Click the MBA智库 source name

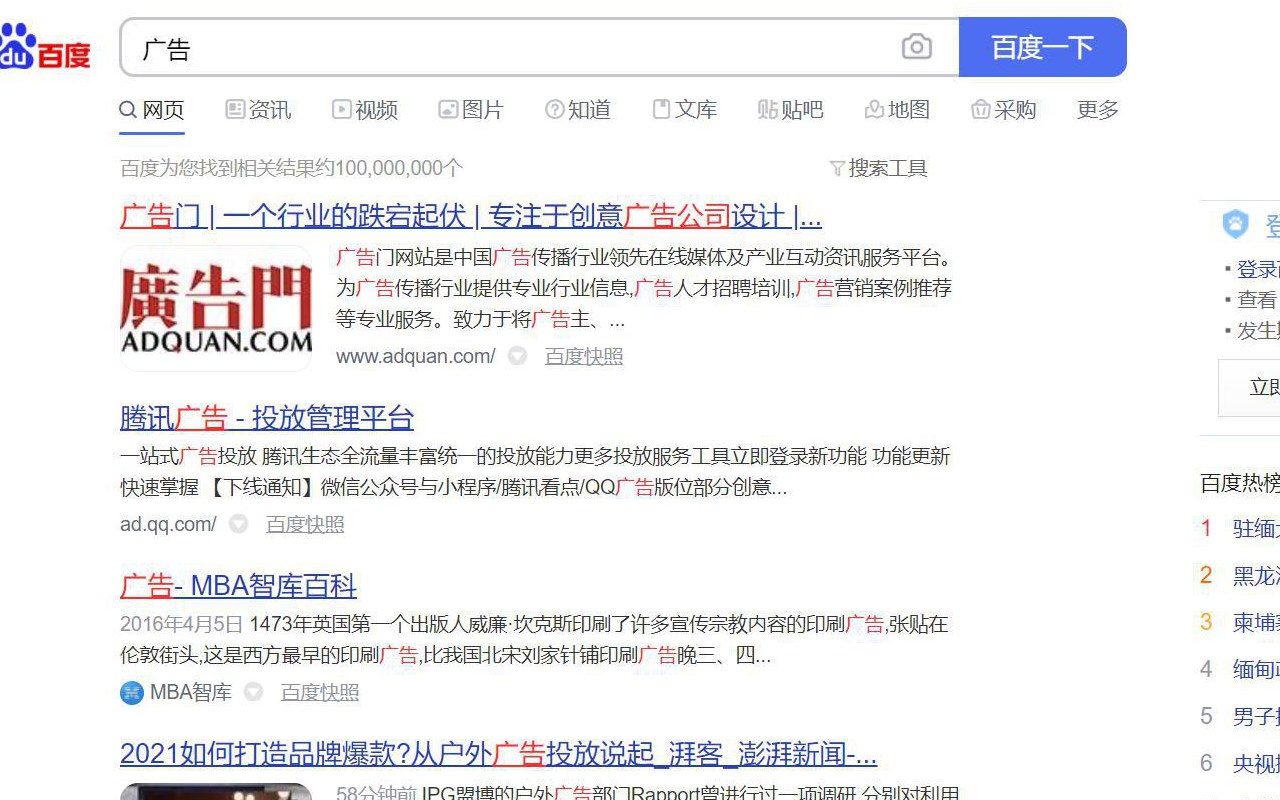pyautogui.click(x=191, y=692)
